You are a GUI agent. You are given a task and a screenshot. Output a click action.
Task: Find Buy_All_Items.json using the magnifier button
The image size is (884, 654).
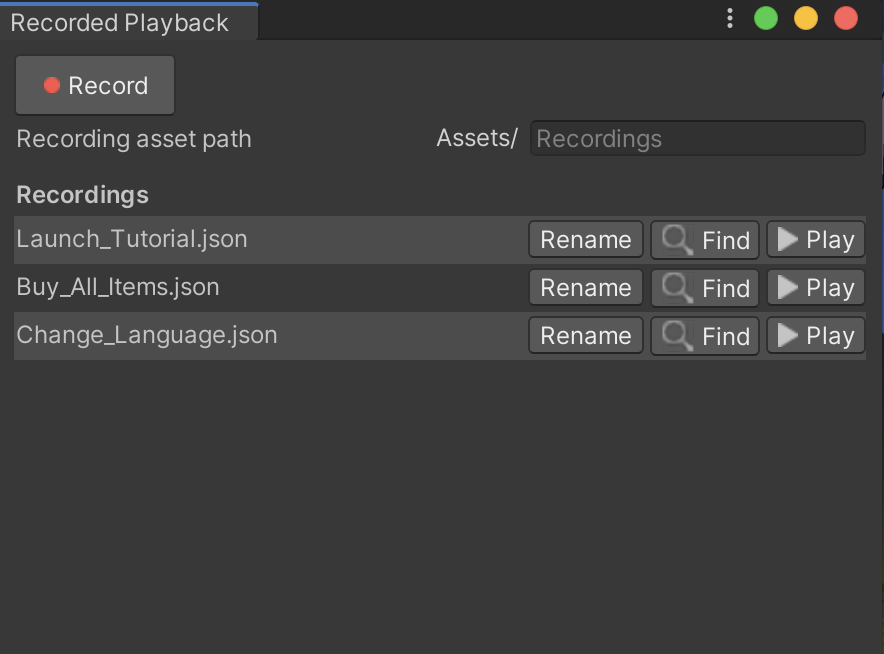click(x=705, y=288)
